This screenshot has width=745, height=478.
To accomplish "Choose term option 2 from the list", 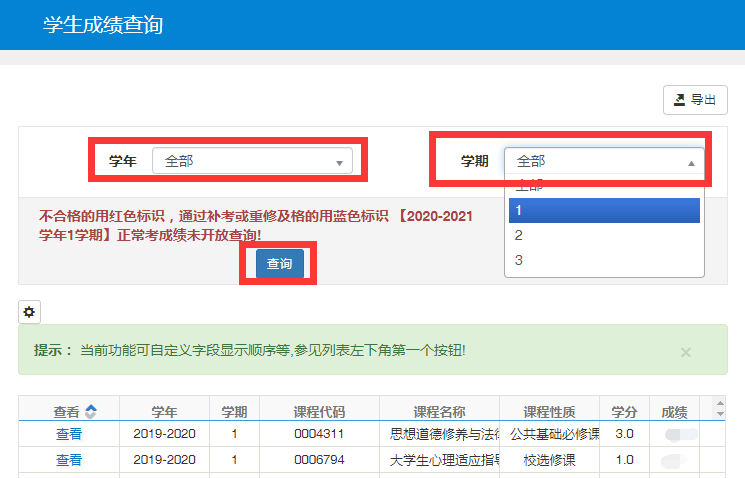I will [x=604, y=235].
